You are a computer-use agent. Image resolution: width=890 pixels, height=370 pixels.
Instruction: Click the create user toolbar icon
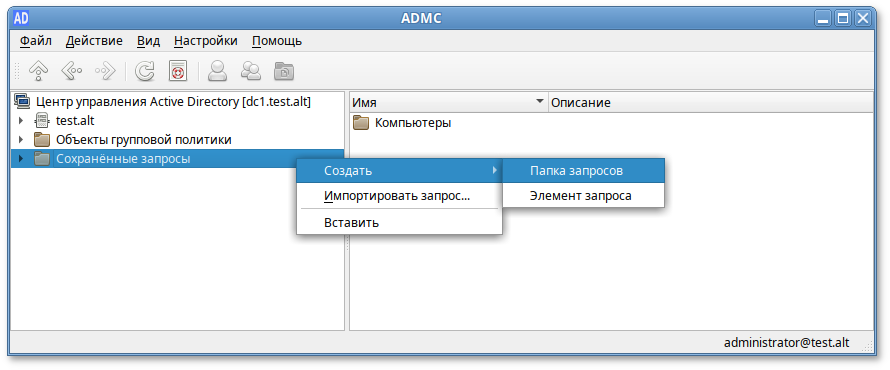[x=217, y=70]
